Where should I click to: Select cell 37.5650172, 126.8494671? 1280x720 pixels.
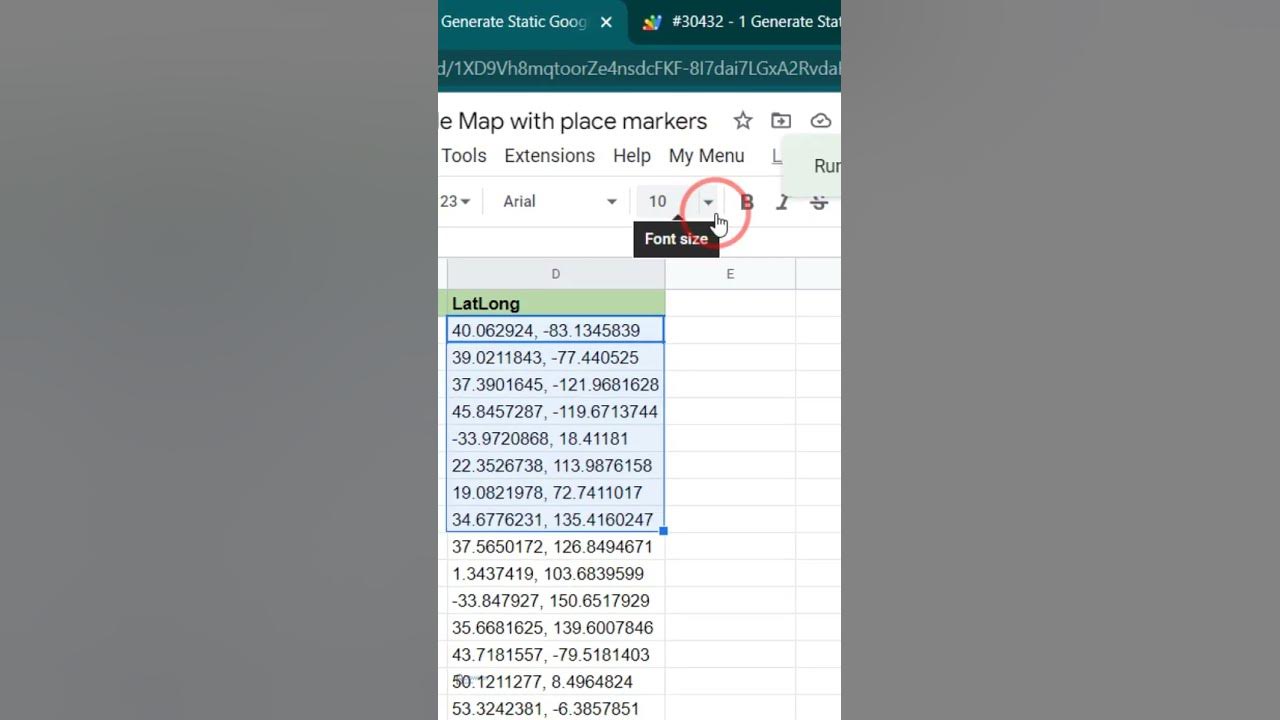(555, 546)
